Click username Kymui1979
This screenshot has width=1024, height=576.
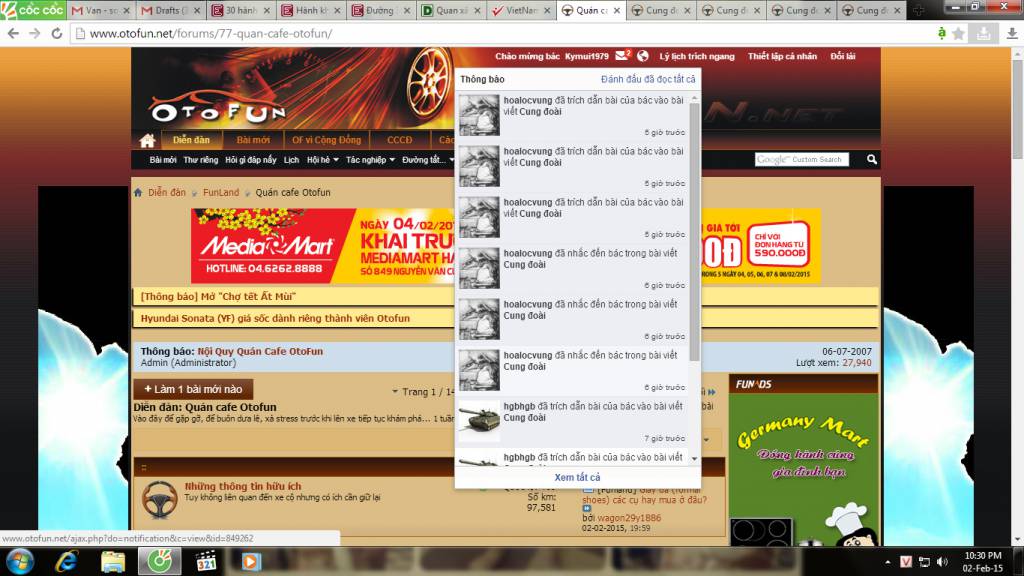point(586,56)
